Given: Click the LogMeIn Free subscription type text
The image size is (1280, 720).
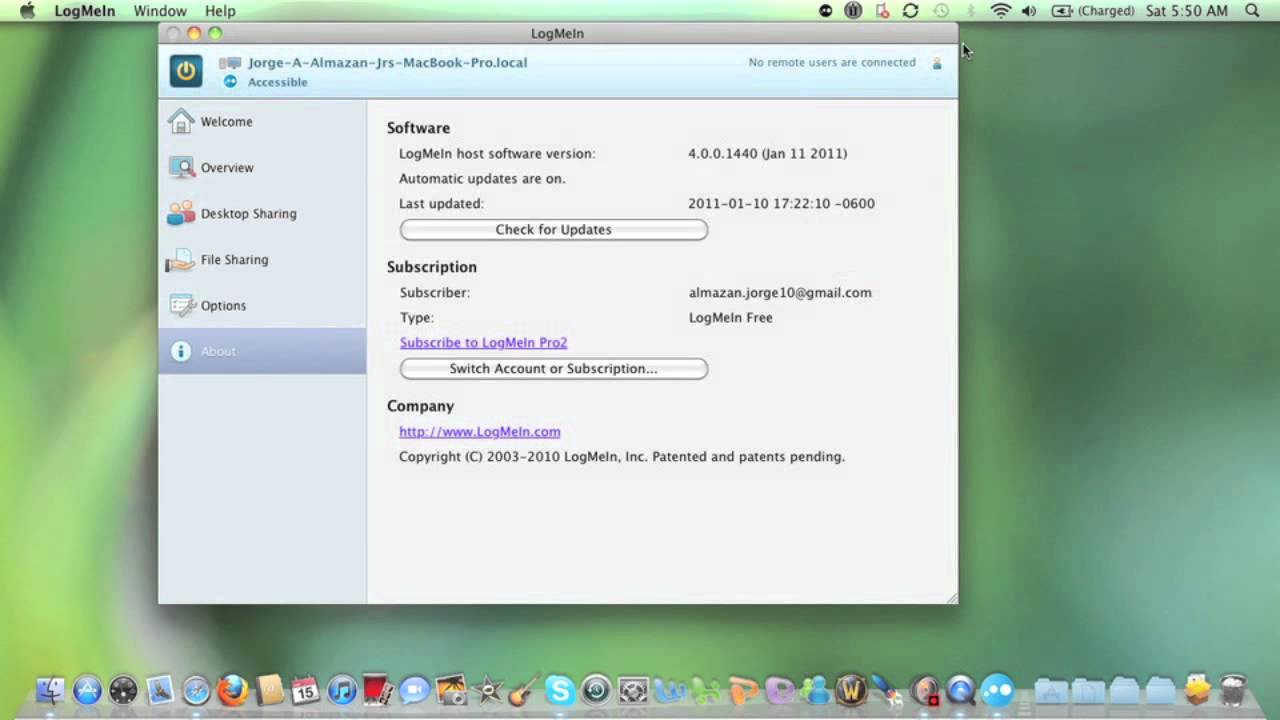Looking at the screenshot, I should (731, 318).
